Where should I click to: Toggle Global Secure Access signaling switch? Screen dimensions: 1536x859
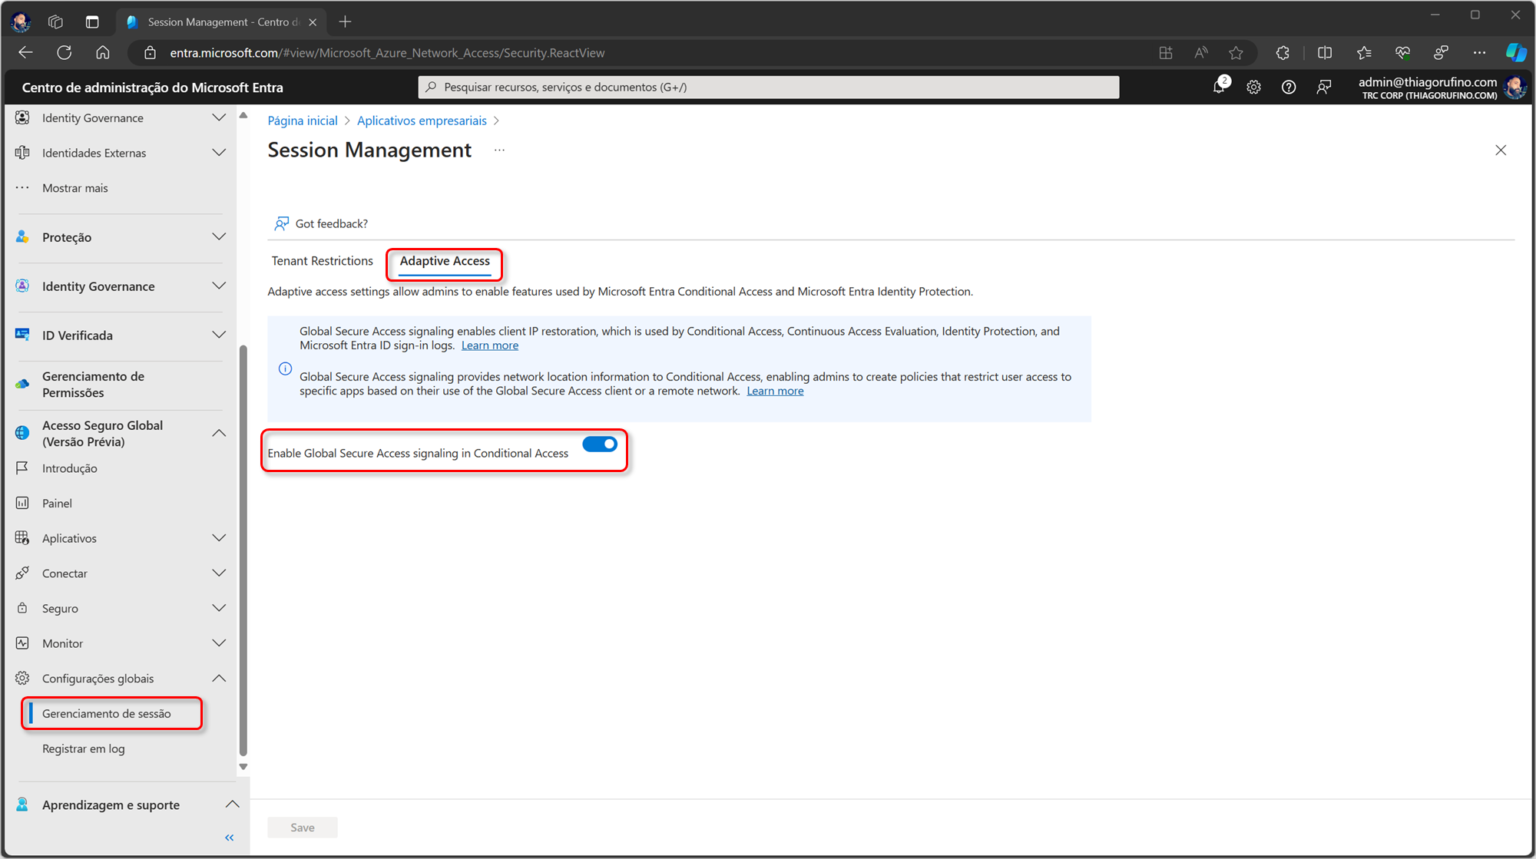click(600, 444)
